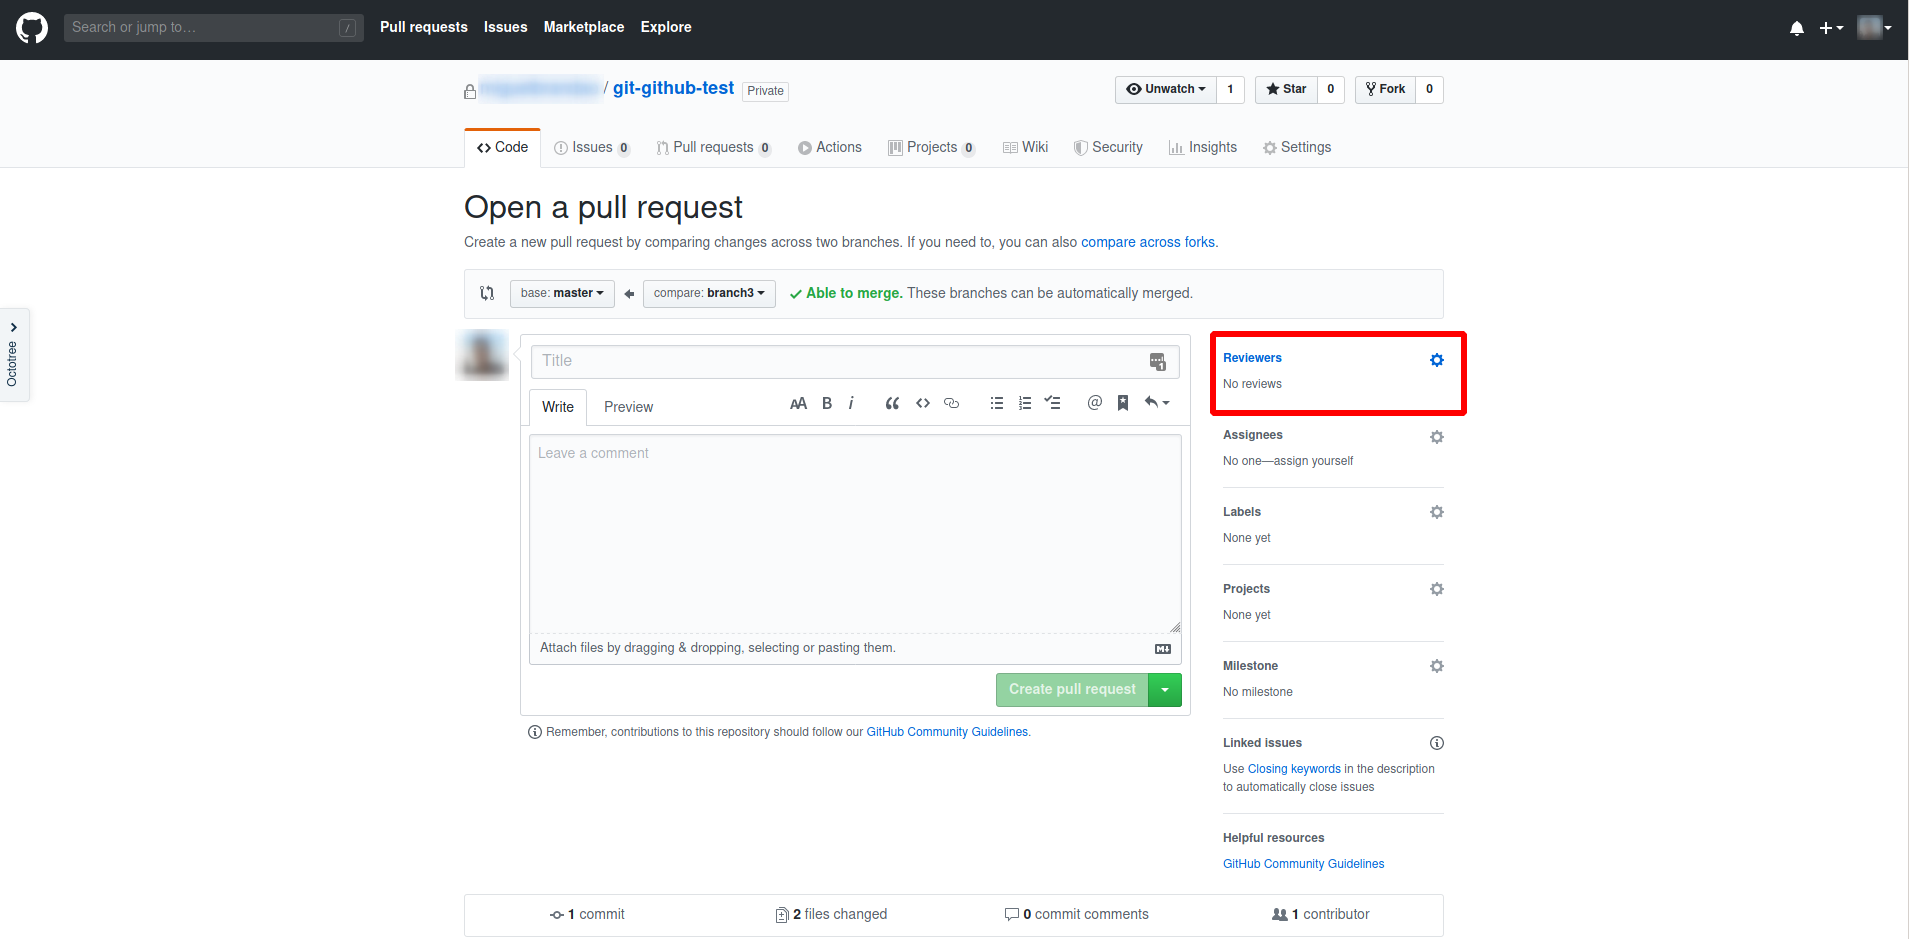The image size is (1909, 939).
Task: Open the Unwatch dropdown
Action: click(1166, 89)
